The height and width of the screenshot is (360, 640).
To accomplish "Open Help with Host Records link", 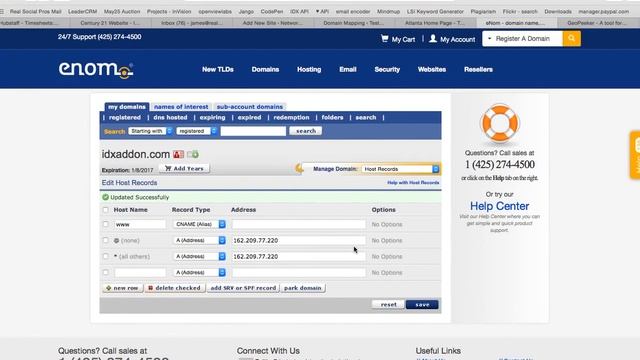I will click(413, 182).
